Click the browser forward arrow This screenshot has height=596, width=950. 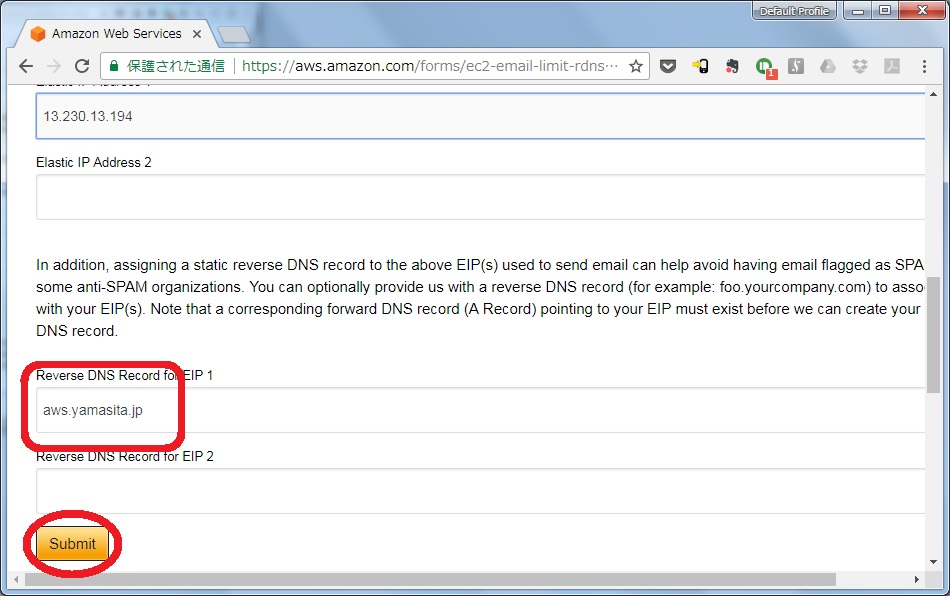click(x=54, y=66)
